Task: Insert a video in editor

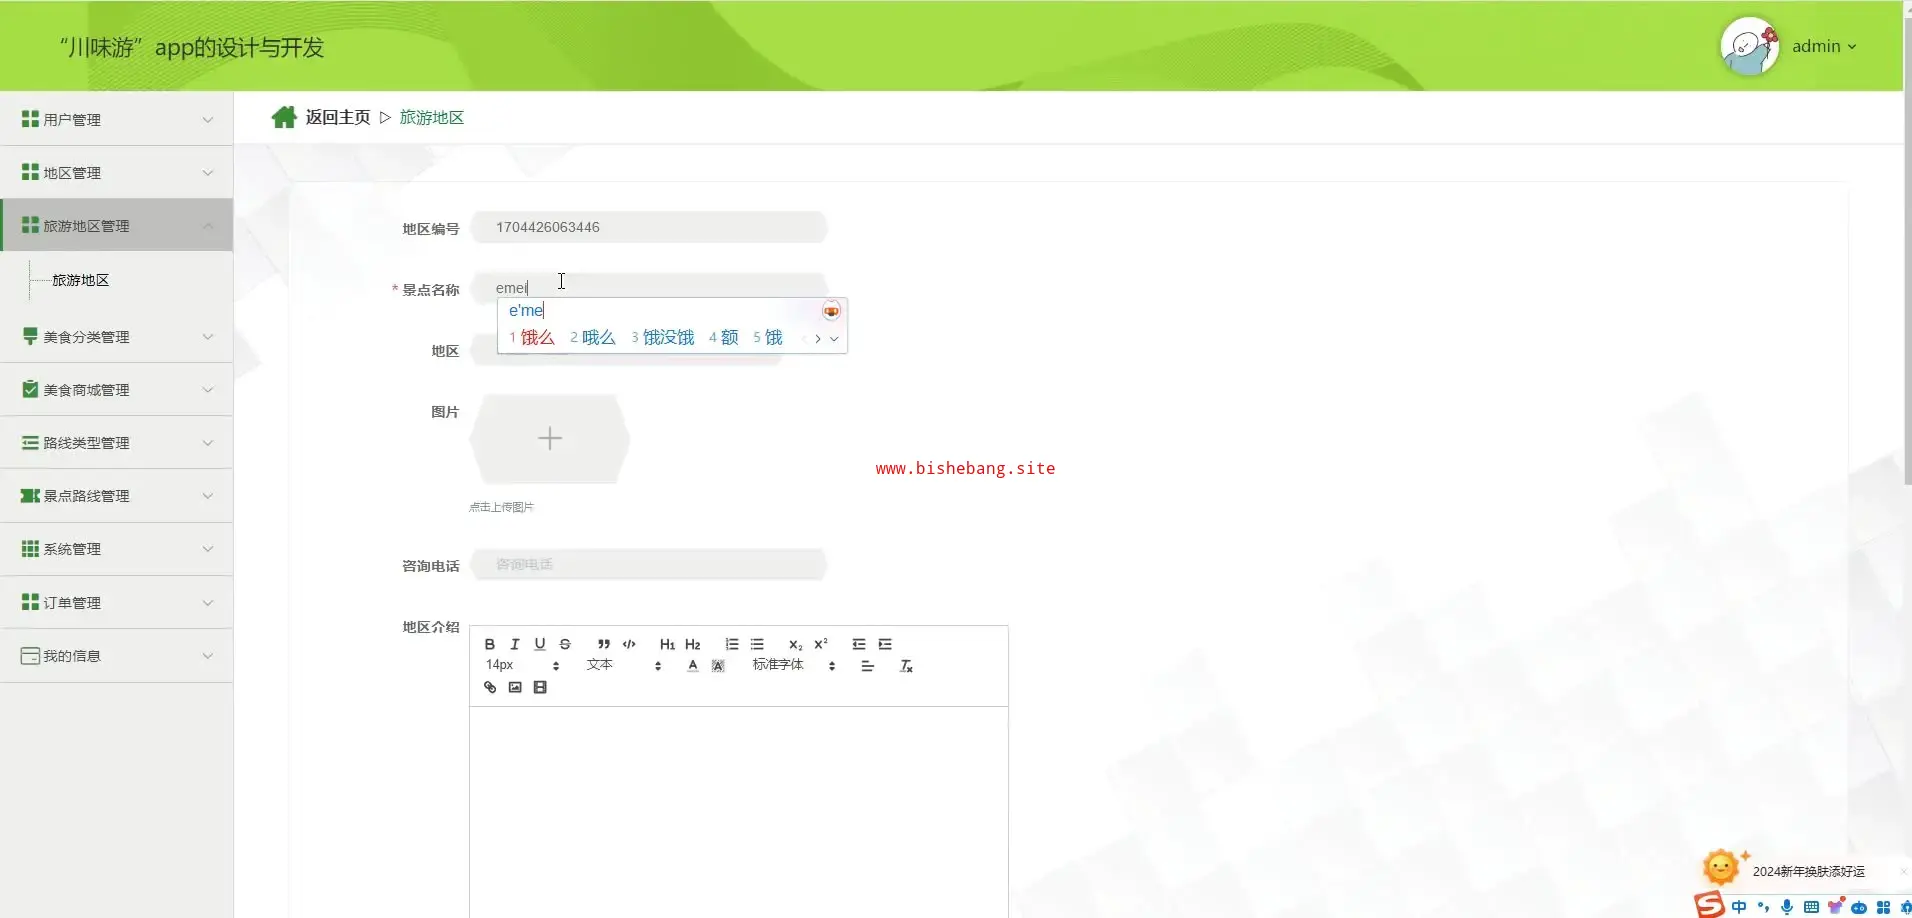Action: point(540,687)
